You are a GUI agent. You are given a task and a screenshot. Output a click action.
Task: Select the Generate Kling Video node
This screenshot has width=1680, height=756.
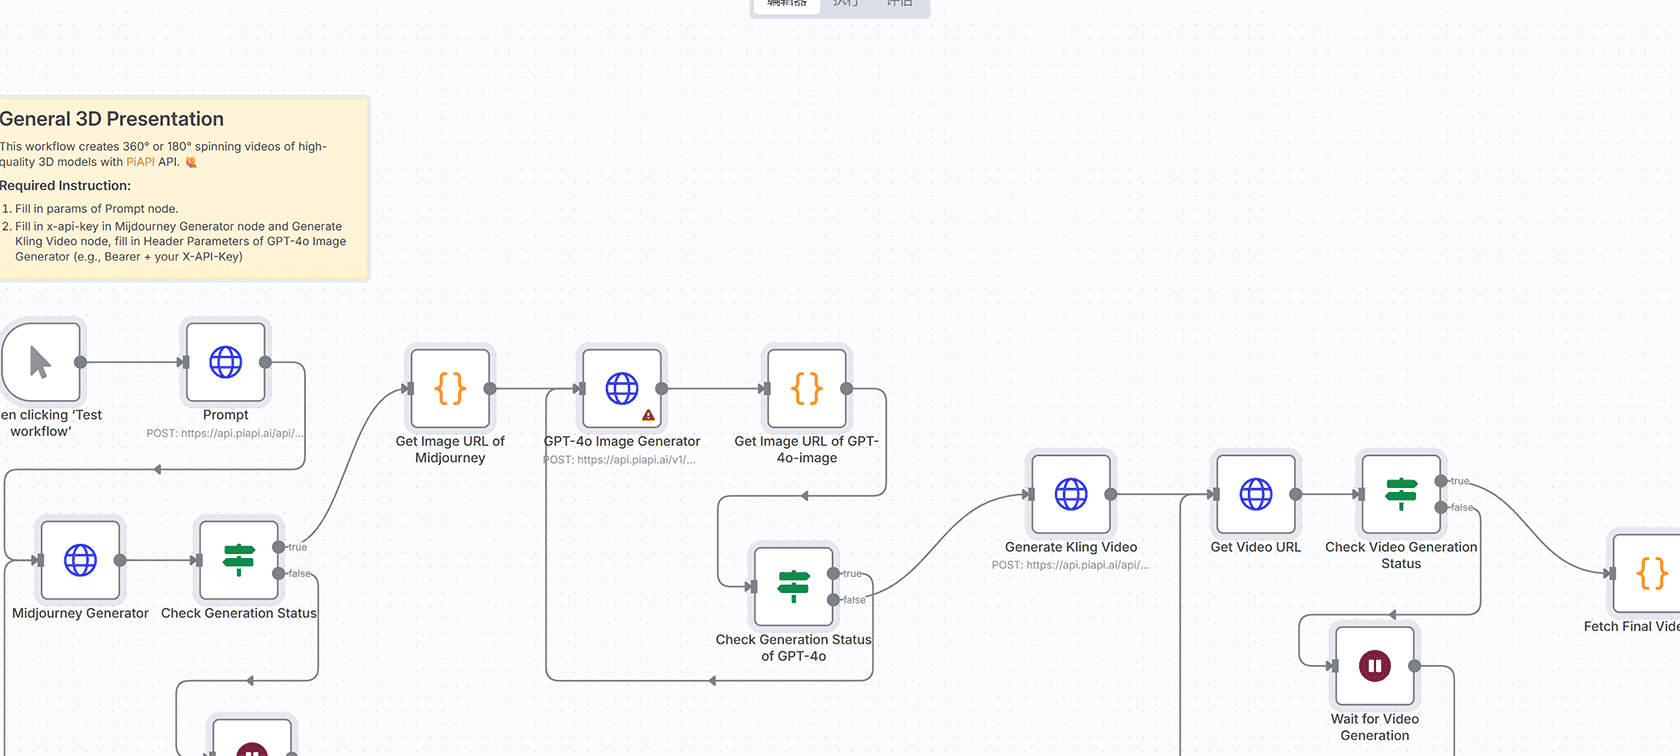pos(1070,494)
